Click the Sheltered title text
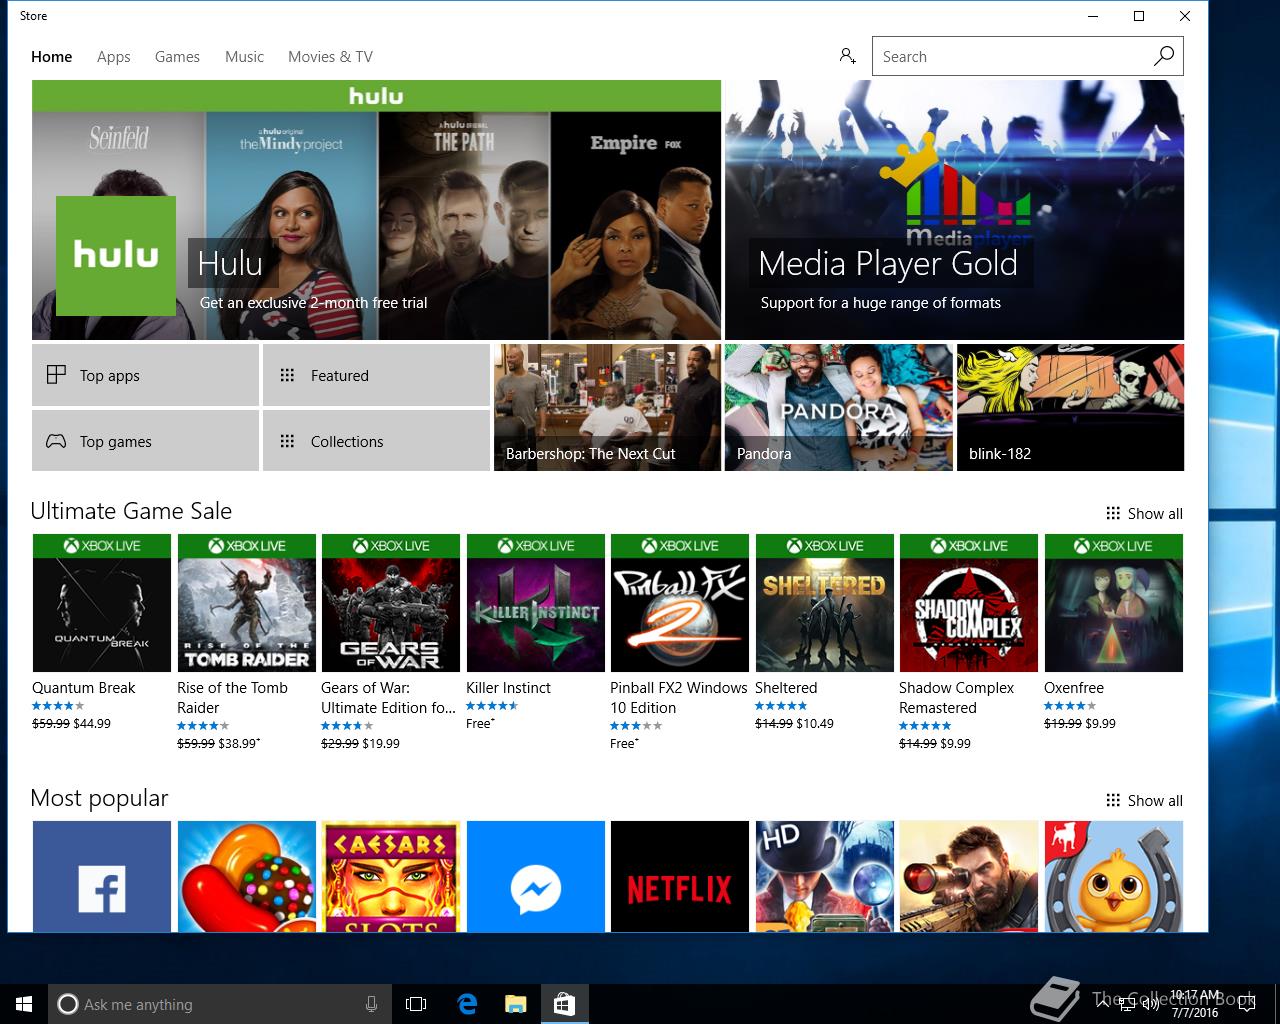This screenshot has width=1280, height=1024. (786, 688)
